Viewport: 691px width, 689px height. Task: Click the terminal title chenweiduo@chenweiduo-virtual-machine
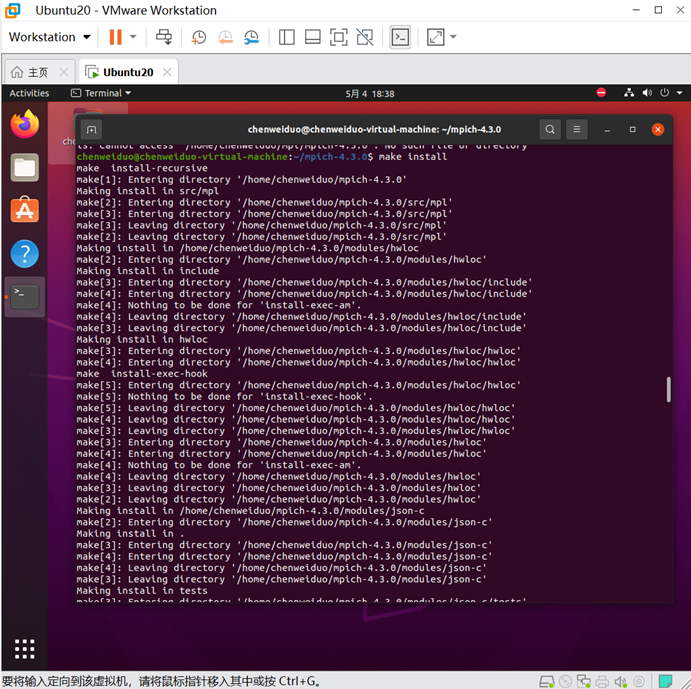pos(374,130)
